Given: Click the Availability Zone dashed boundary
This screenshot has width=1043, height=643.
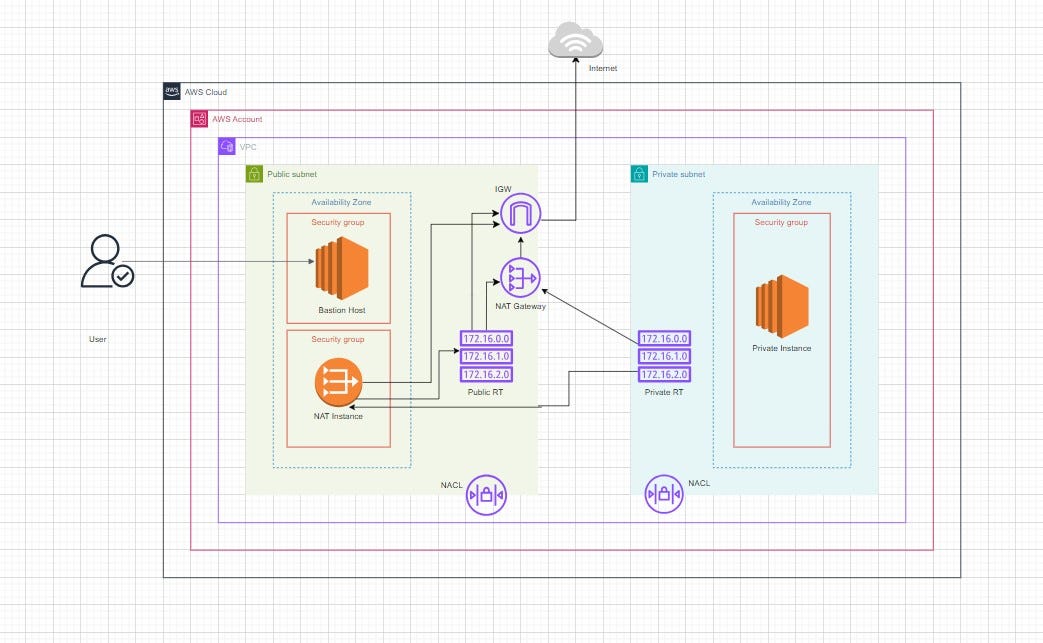Looking at the screenshot, I should click(340, 201).
